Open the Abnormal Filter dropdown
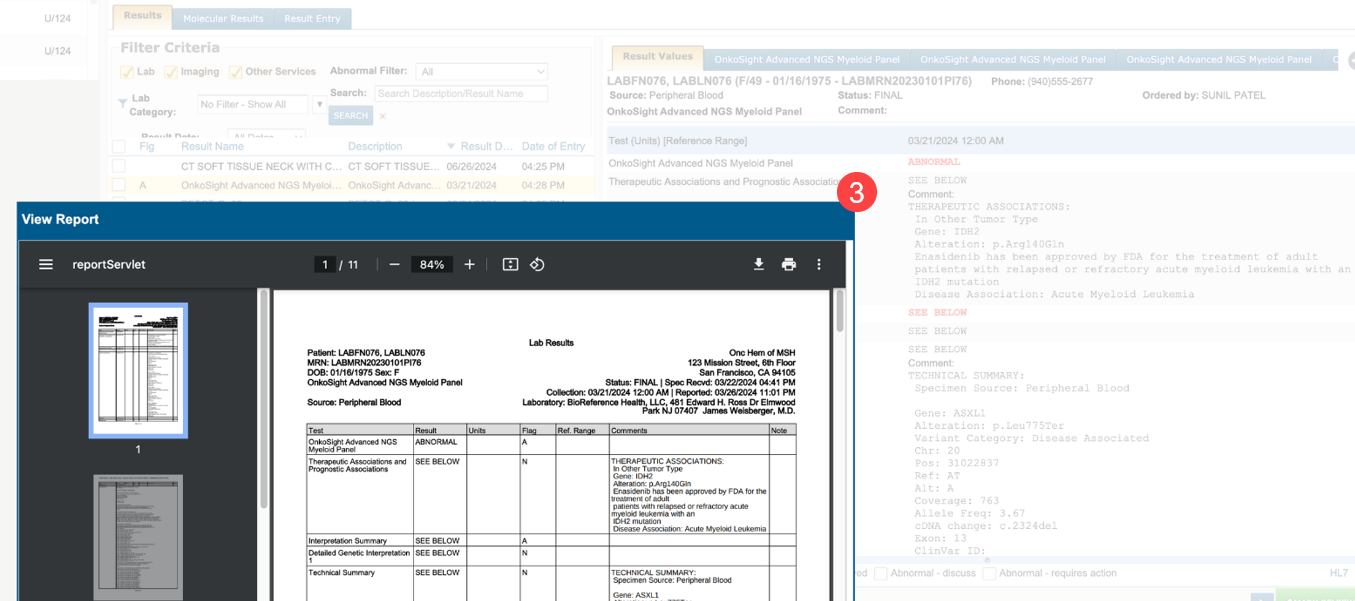 [483, 72]
